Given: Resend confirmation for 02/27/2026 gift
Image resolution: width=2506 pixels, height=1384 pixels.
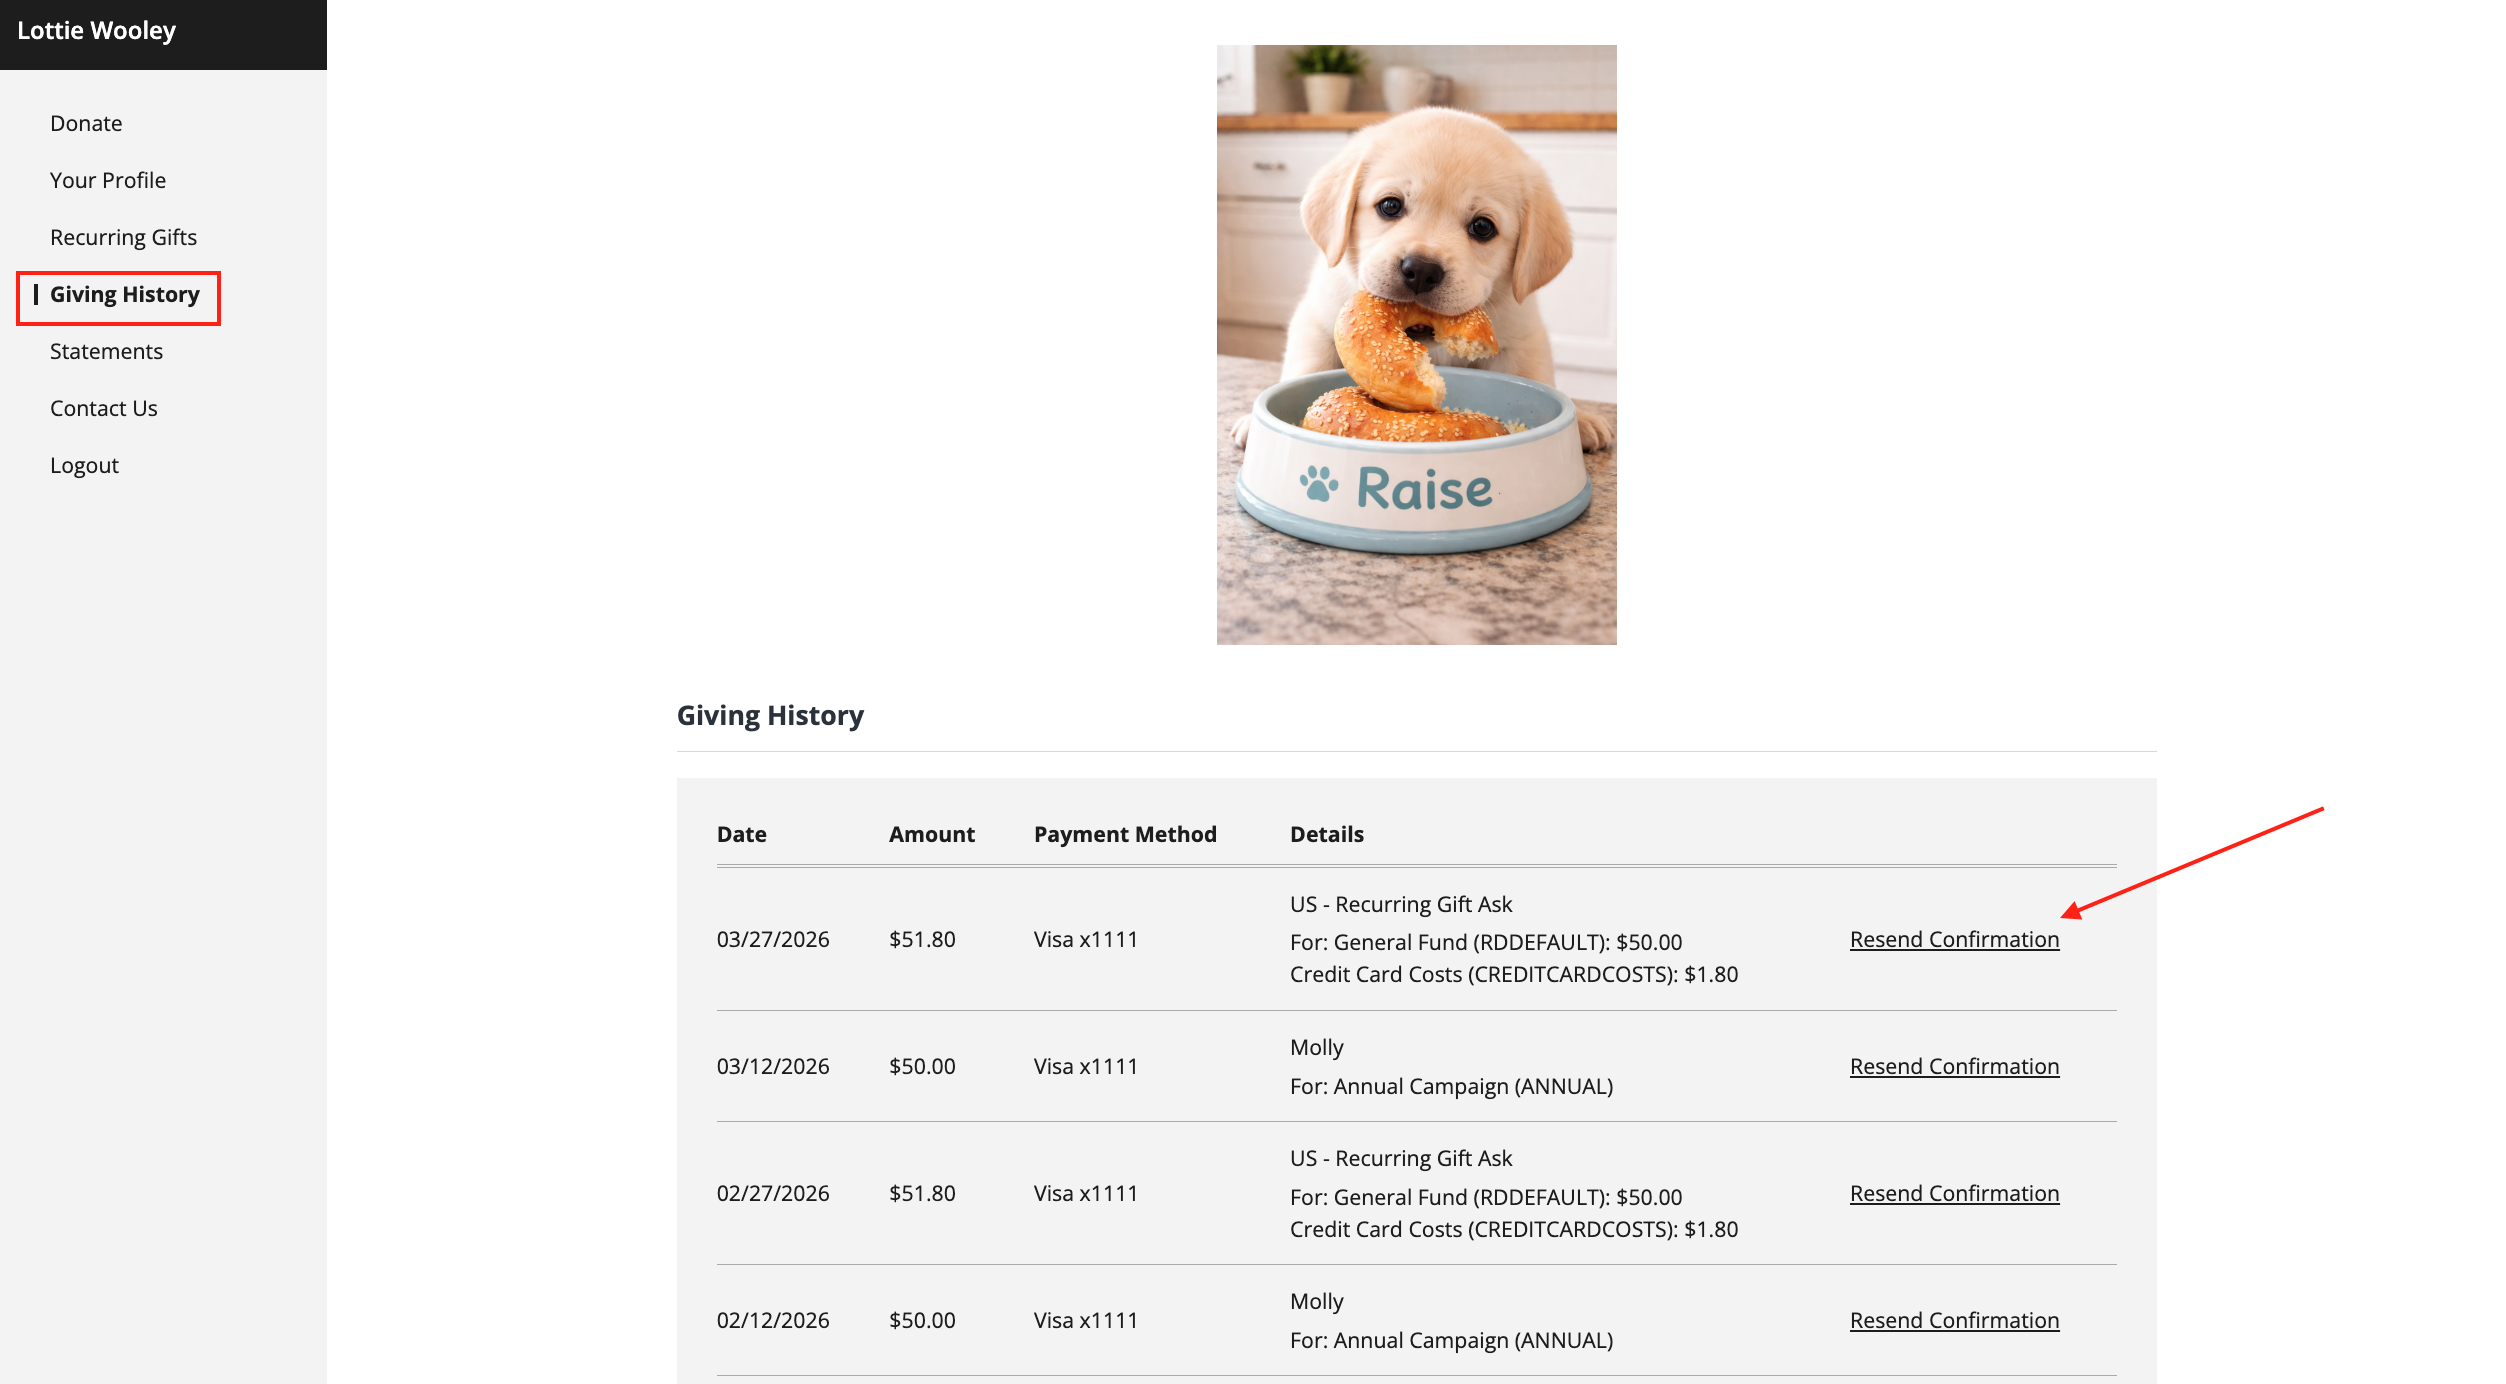Looking at the screenshot, I should click(x=1954, y=1193).
